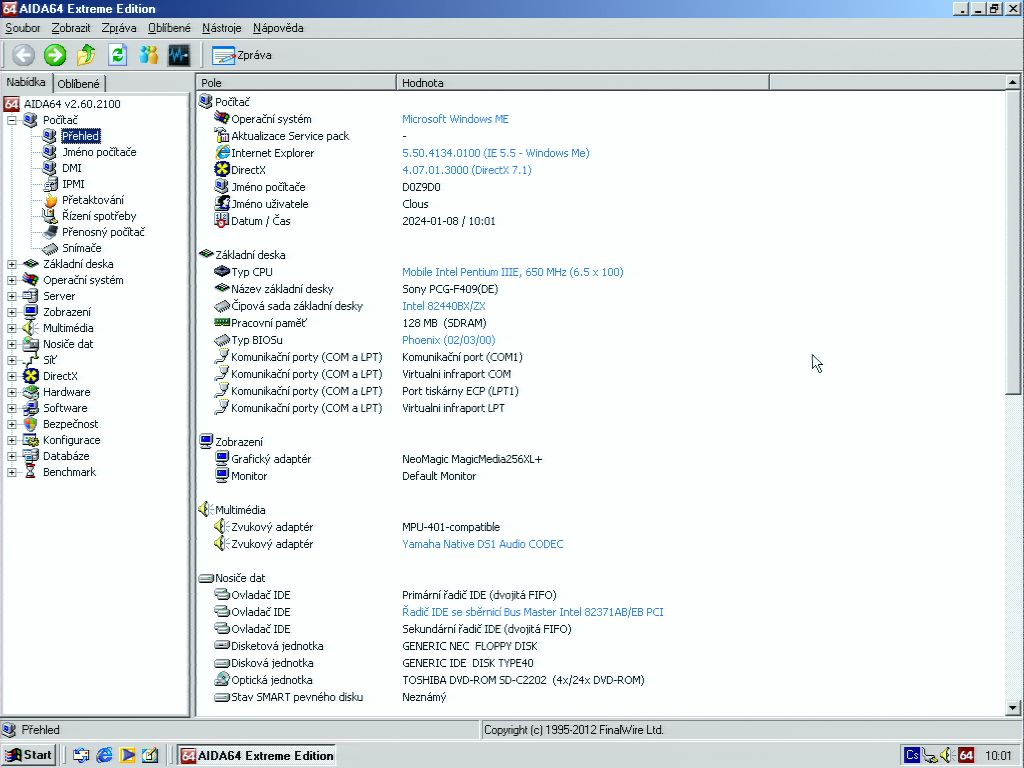Click the Přenosný počítač laptop icon

coord(50,232)
